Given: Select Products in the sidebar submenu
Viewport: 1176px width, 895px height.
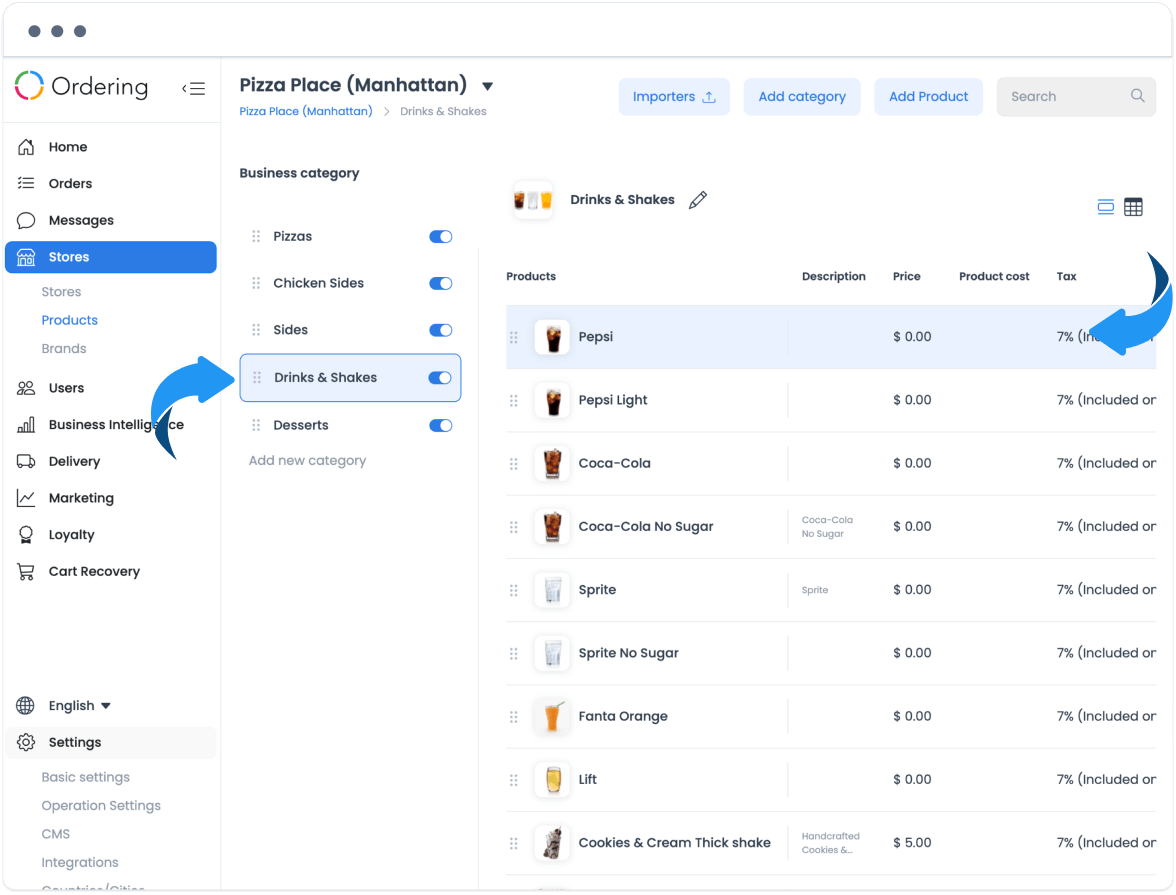Looking at the screenshot, I should coord(70,320).
